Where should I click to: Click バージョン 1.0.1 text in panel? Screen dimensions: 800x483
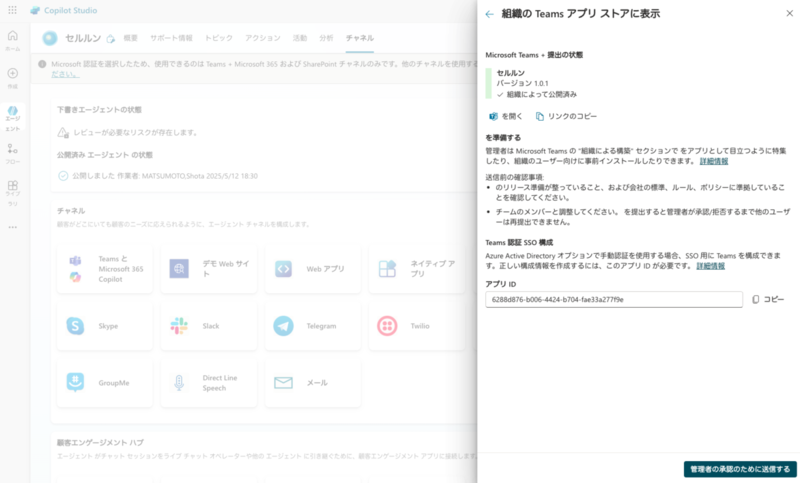point(522,84)
